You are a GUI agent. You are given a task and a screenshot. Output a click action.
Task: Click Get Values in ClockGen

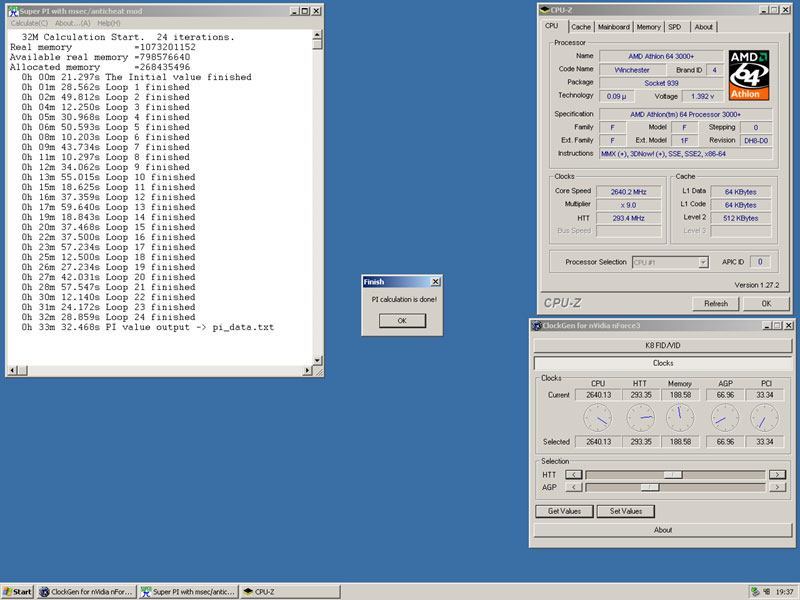(564, 511)
